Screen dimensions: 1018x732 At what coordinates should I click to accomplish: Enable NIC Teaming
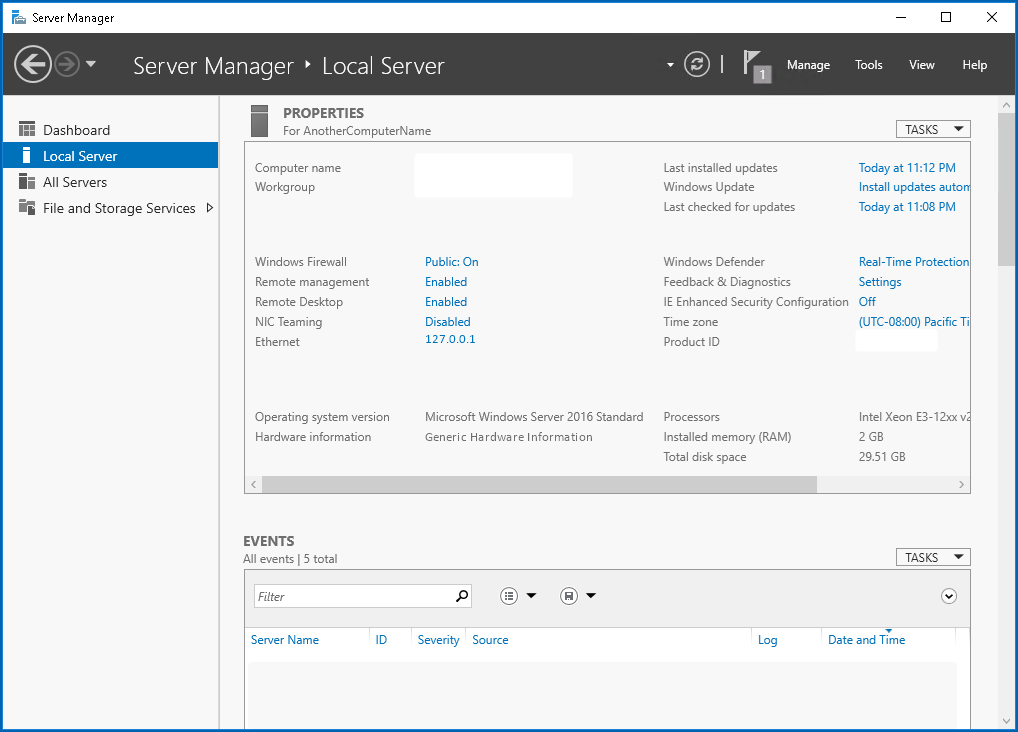click(x=447, y=321)
